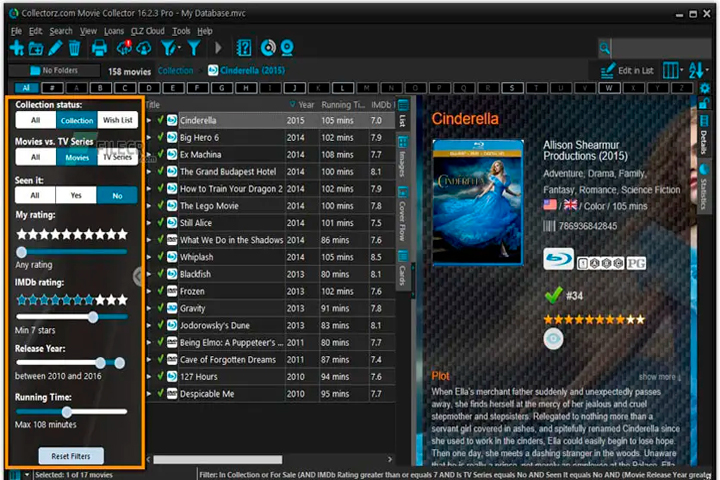720x480 pixels.
Task: Click the horizontal scrollbar under movie list
Action: [x=218, y=459]
